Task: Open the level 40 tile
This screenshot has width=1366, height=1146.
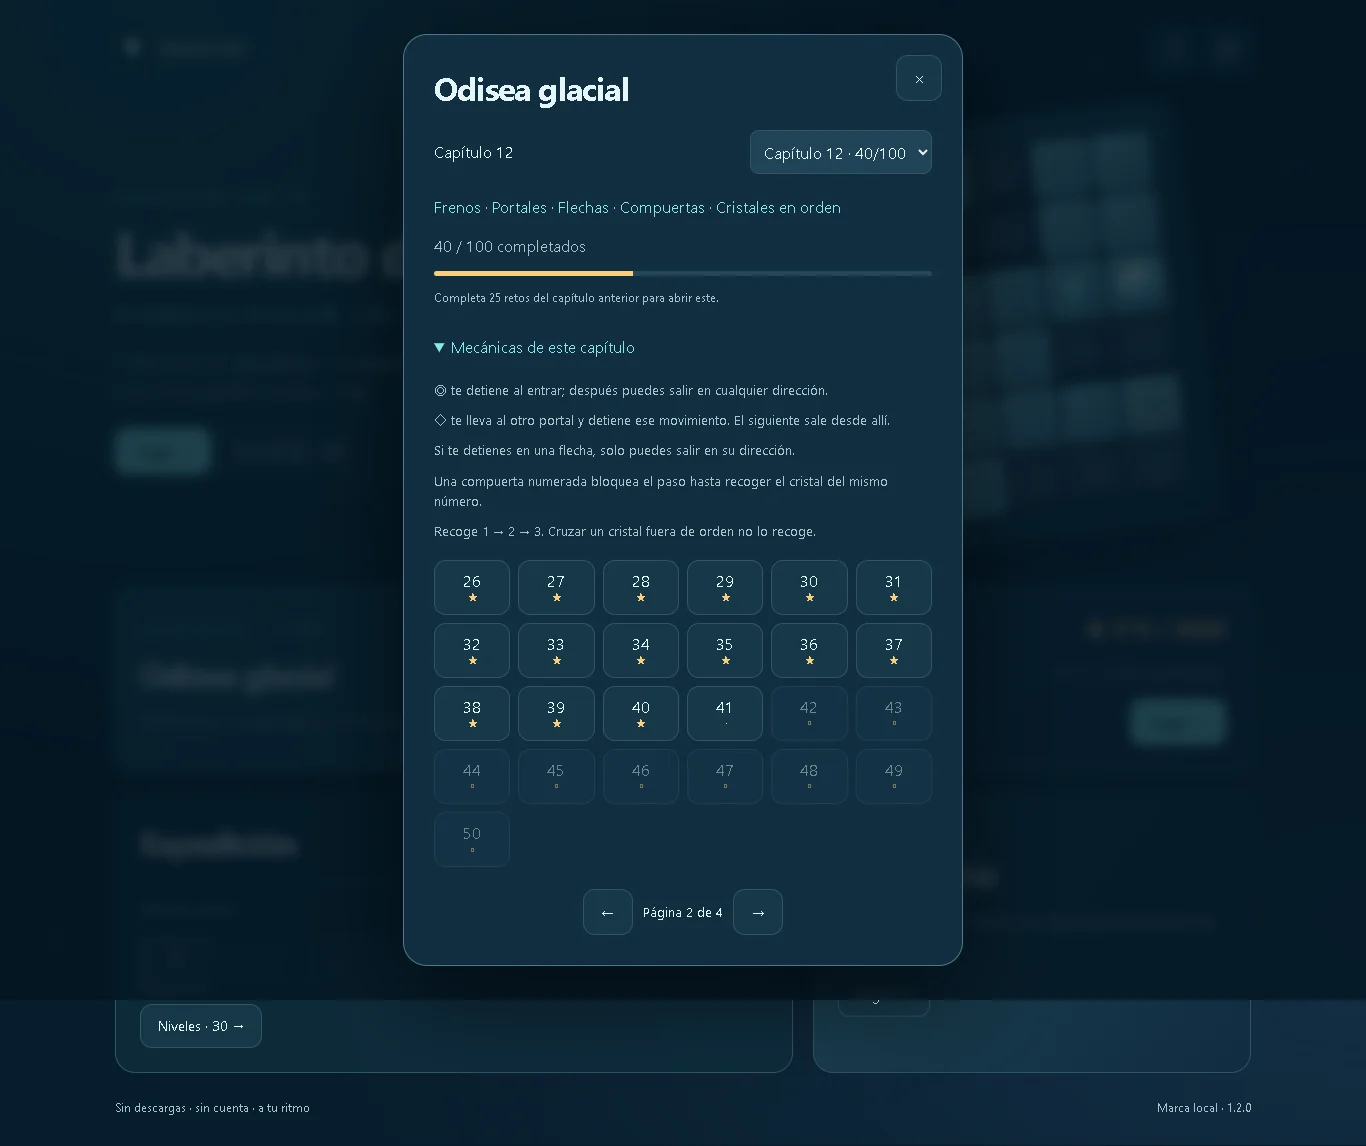Action: [641, 714]
